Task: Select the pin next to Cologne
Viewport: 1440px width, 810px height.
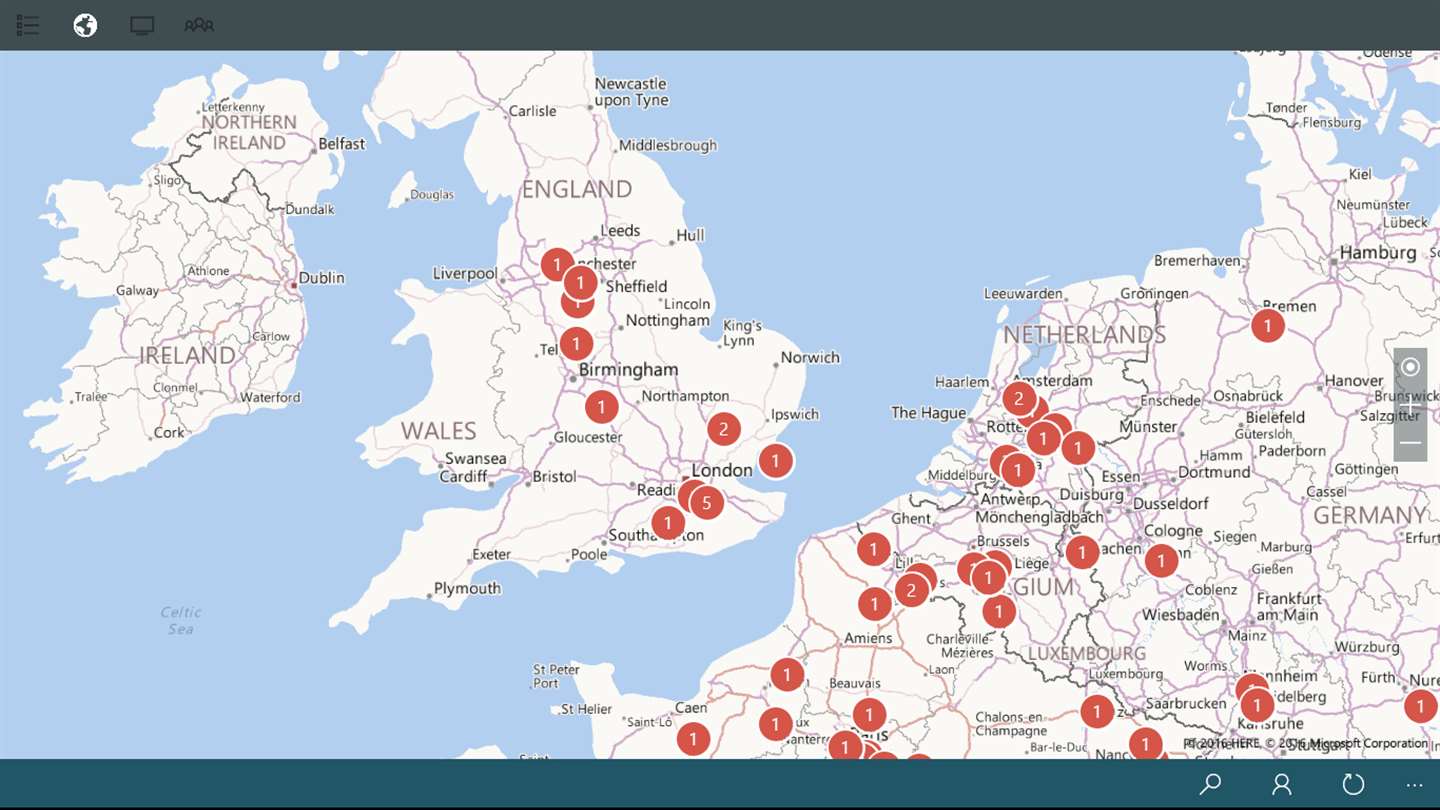Action: [x=1161, y=561]
